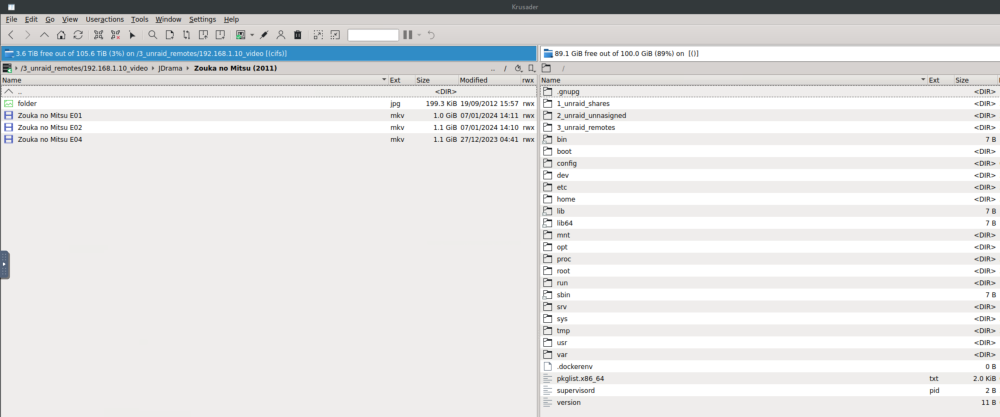Go forward using the Forward arrow
Screen dimensions: 1000x417
(27, 35)
